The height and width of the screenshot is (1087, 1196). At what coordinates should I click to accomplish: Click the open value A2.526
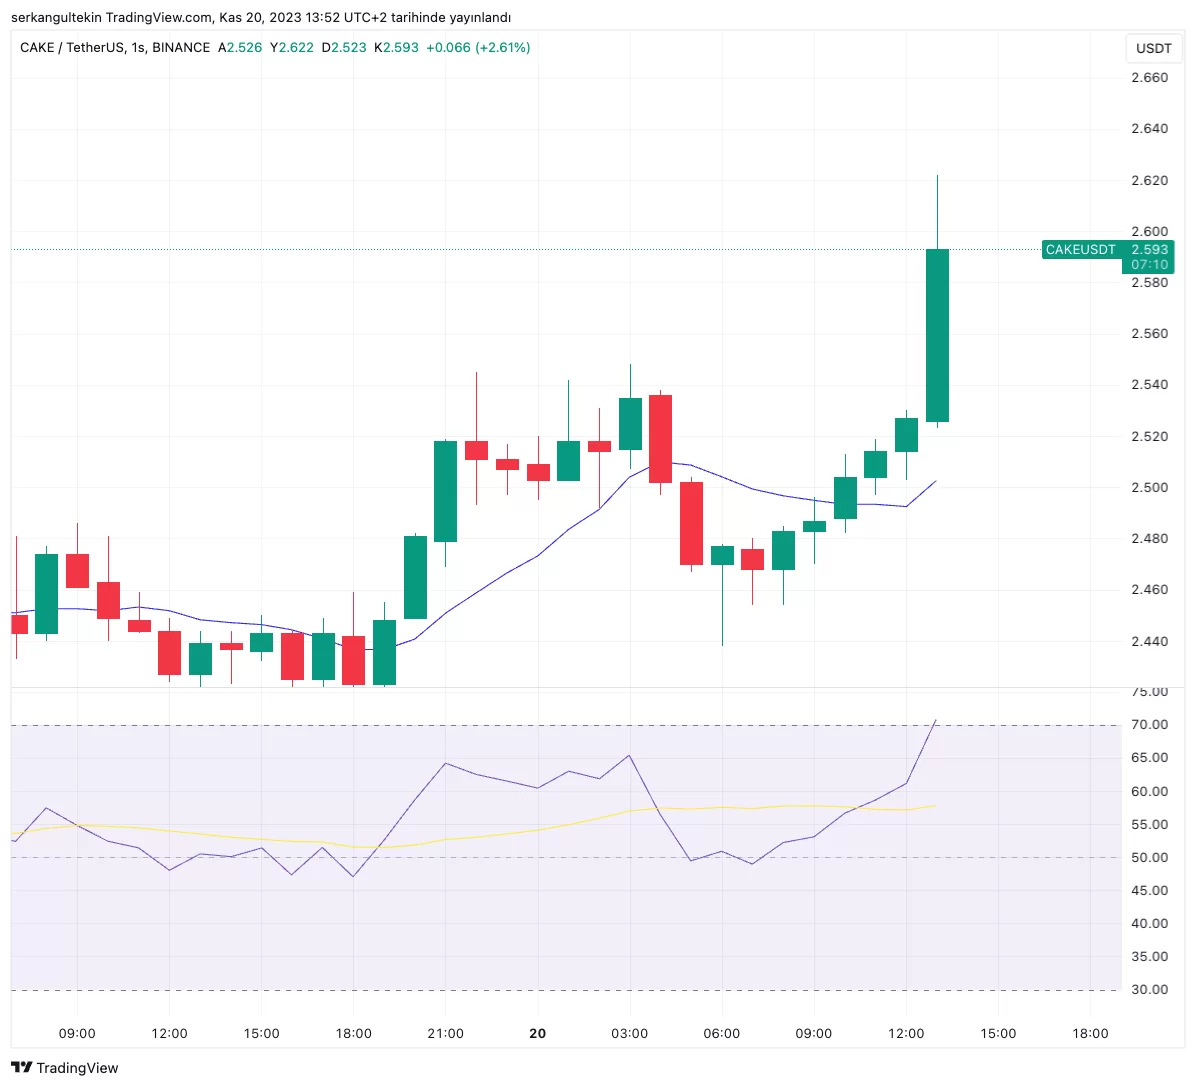(240, 47)
